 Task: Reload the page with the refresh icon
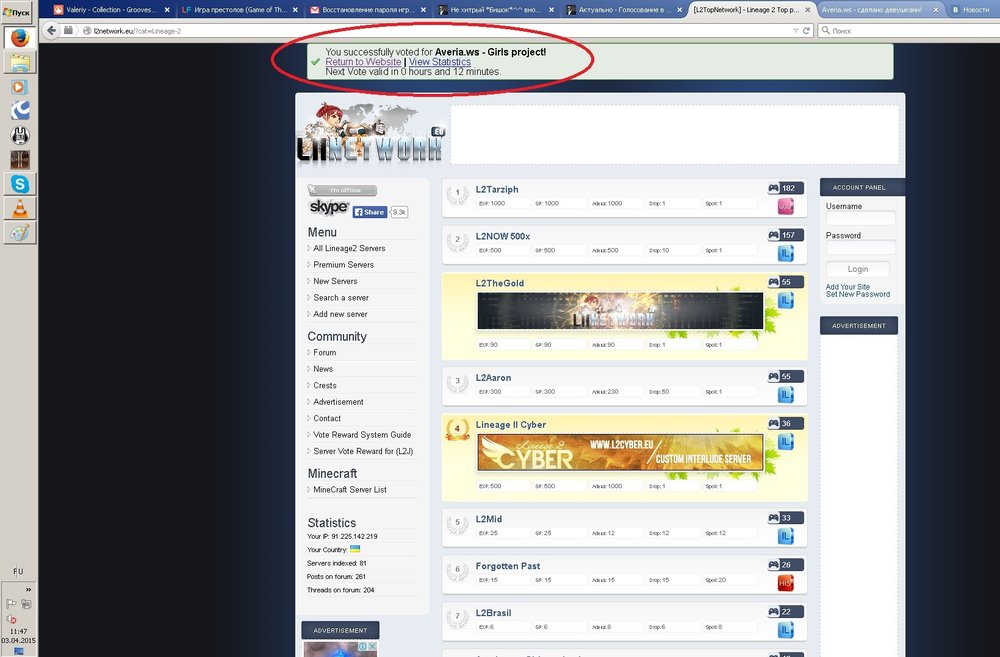click(x=806, y=31)
